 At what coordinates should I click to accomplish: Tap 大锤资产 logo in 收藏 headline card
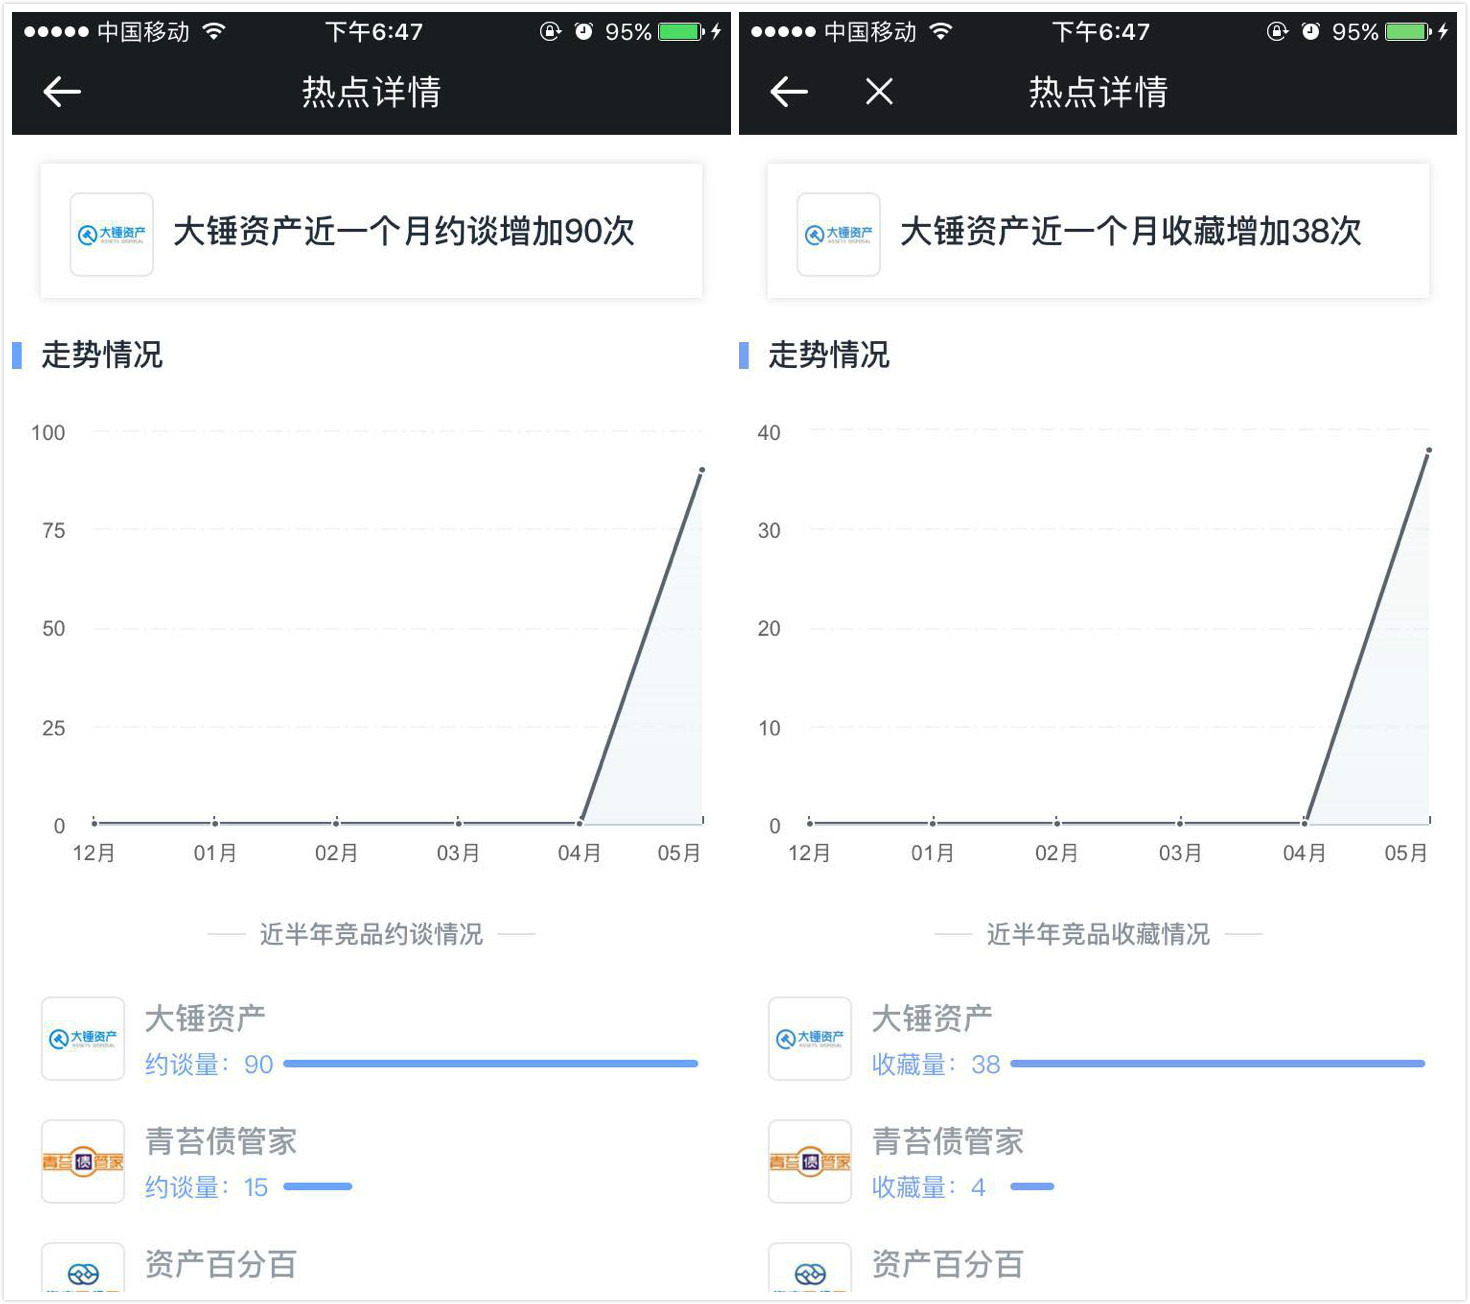(x=838, y=234)
